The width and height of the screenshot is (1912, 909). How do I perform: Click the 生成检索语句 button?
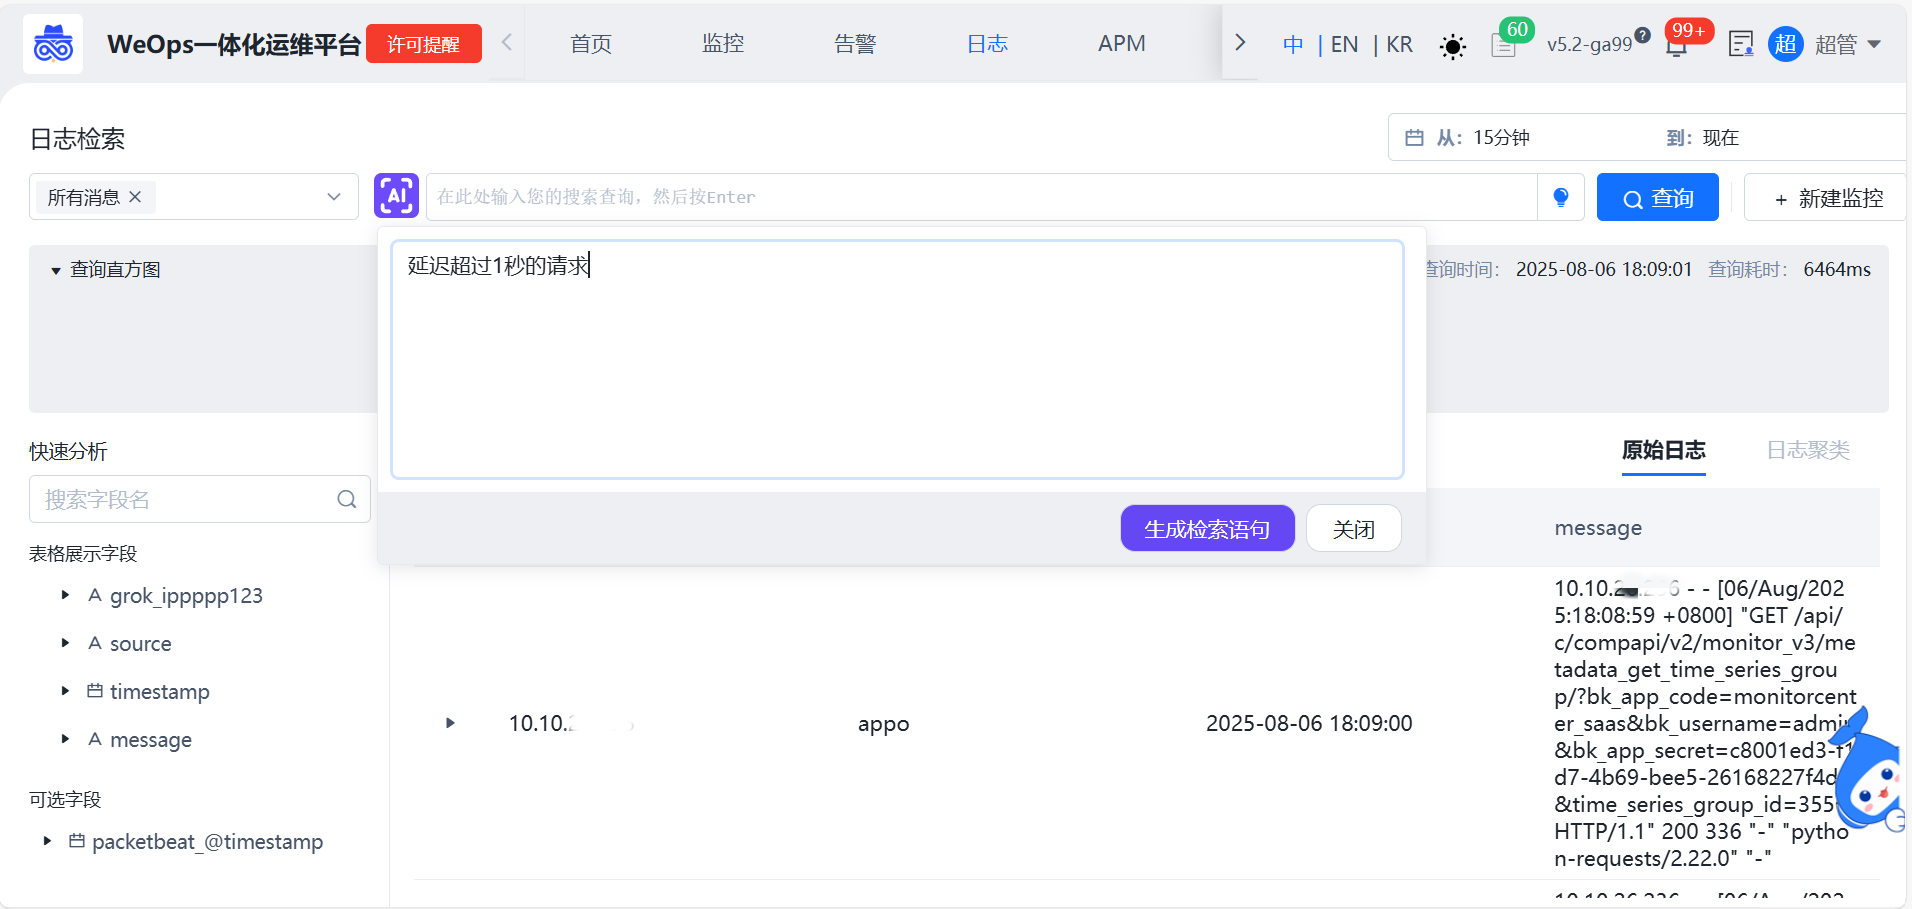point(1207,528)
